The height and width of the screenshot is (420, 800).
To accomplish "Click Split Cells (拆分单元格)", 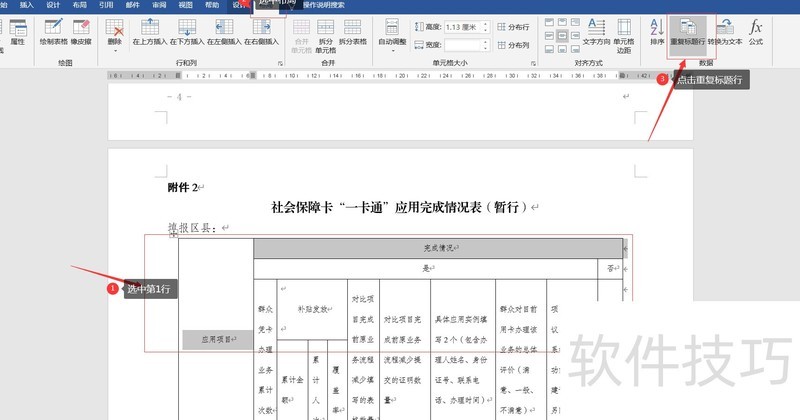I will [x=326, y=36].
